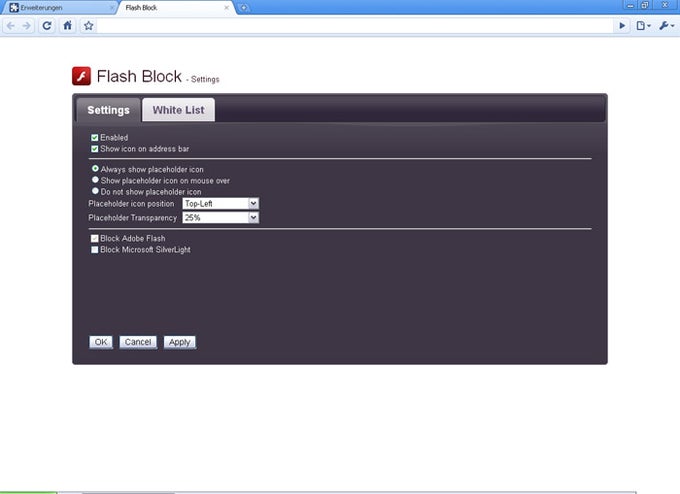Viewport: 680px width, 494px height.
Task: Click the browser forward arrow
Action: point(27,26)
